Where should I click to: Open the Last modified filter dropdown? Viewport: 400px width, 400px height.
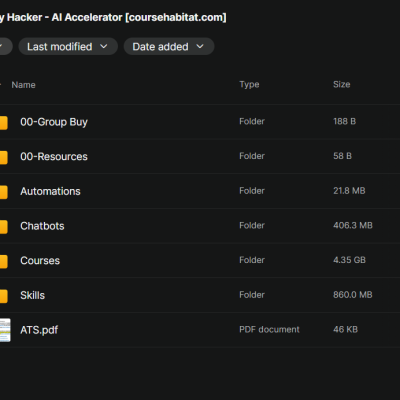[x=68, y=47]
